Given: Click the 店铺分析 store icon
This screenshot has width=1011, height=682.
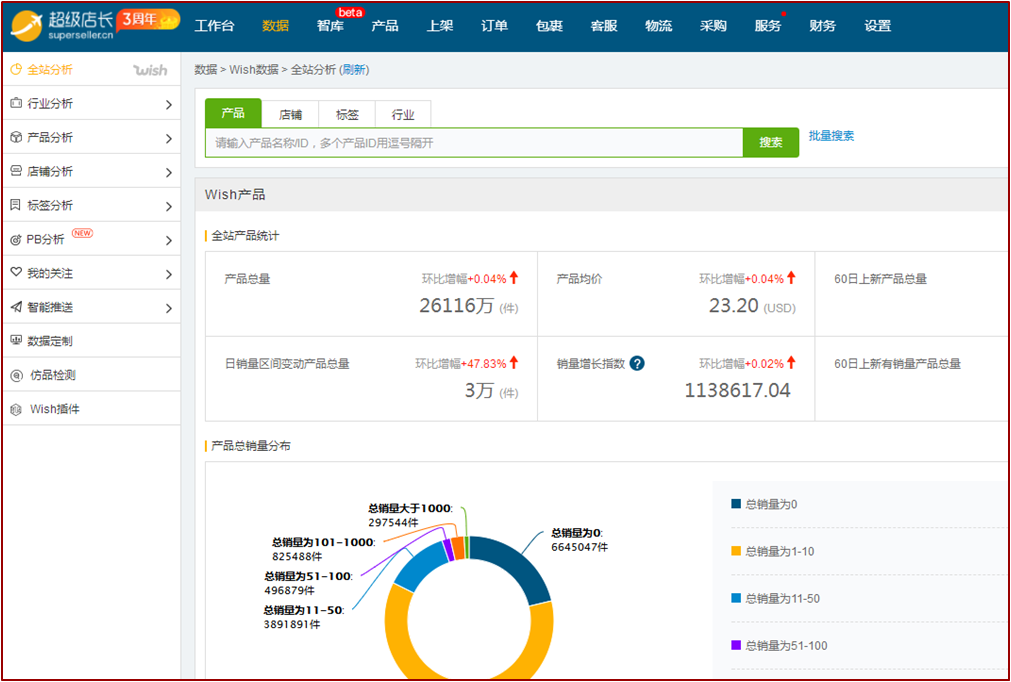Looking at the screenshot, I should tap(15, 171).
